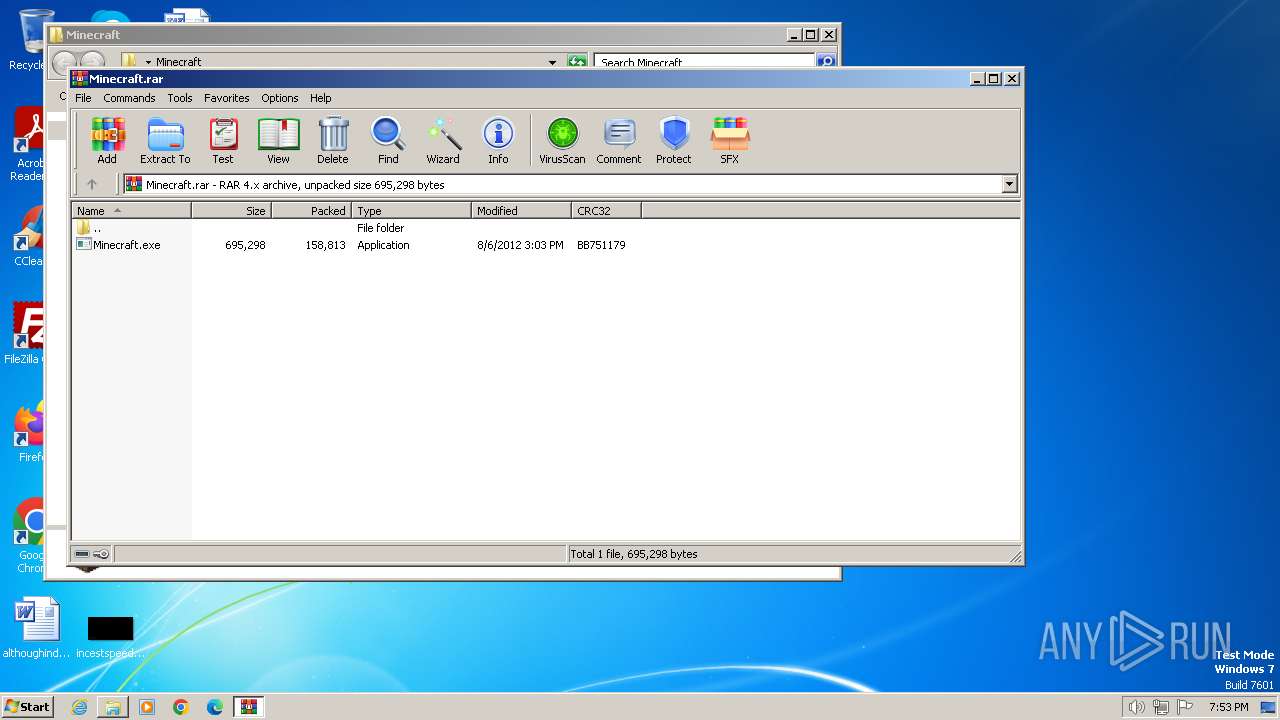Image resolution: width=1280 pixels, height=720 pixels.
Task: Launch the Wizard tool
Action: (x=443, y=141)
